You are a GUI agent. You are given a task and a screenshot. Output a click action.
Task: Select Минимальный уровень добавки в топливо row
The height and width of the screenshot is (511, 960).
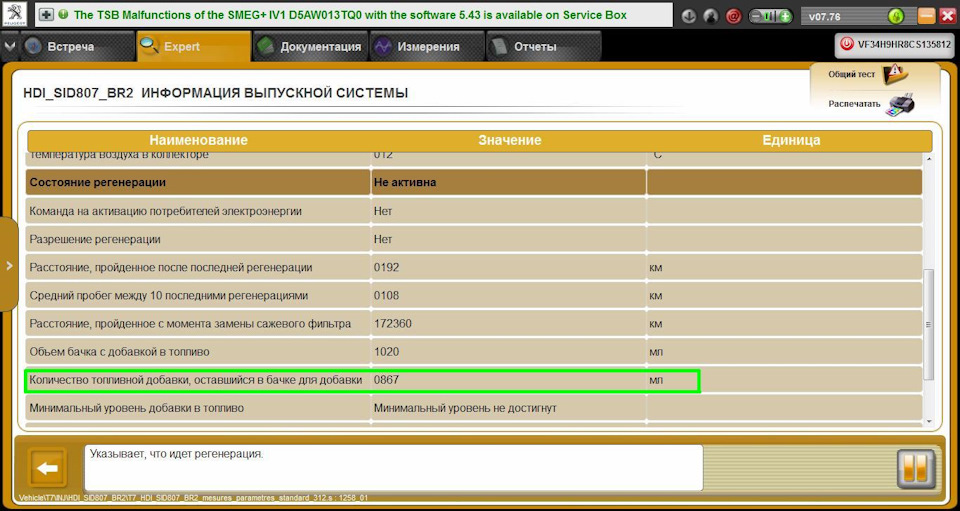click(474, 408)
